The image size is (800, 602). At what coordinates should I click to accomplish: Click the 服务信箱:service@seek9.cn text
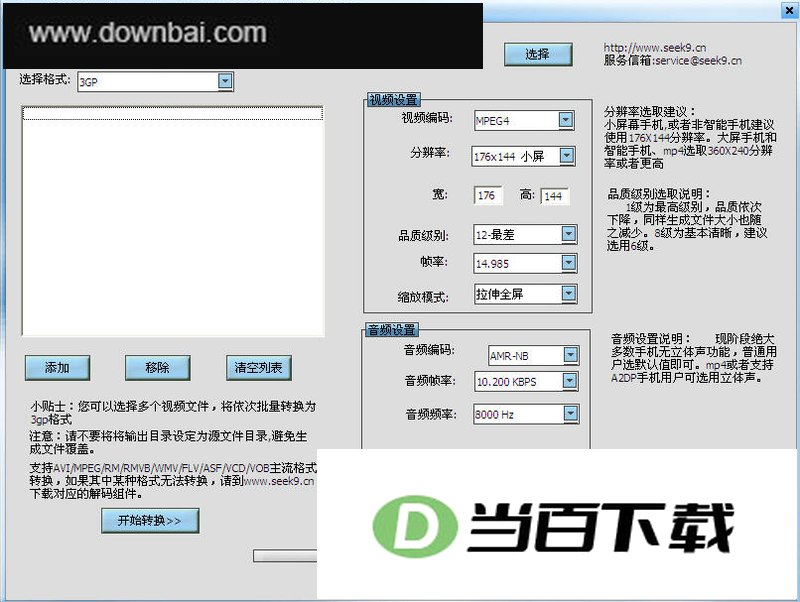pyautogui.click(x=672, y=60)
